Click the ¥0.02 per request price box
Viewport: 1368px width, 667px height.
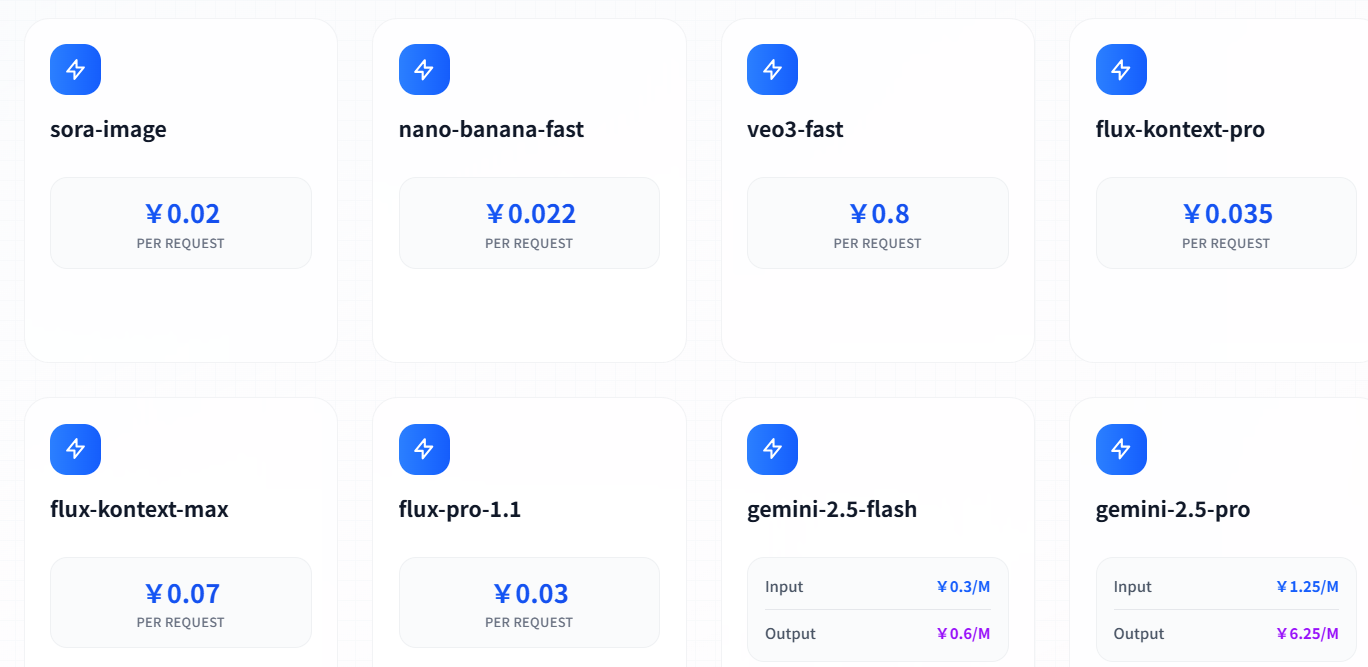(181, 223)
